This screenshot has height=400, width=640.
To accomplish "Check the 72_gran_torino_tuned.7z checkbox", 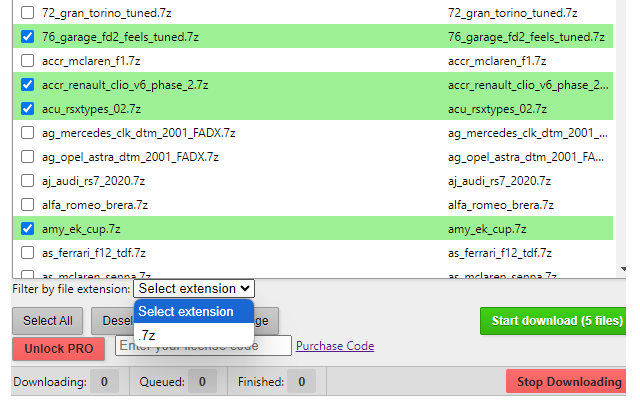I will [x=27, y=13].
